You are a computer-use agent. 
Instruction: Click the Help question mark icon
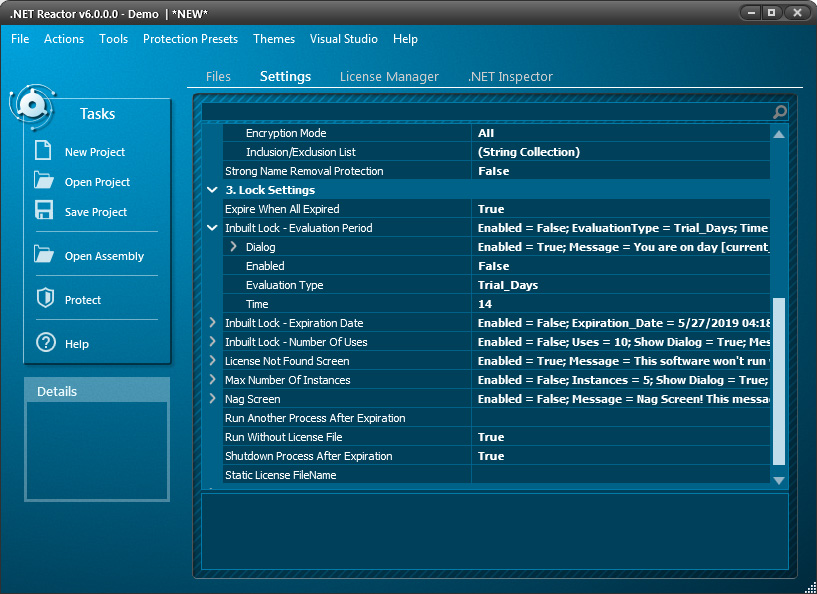[x=44, y=343]
